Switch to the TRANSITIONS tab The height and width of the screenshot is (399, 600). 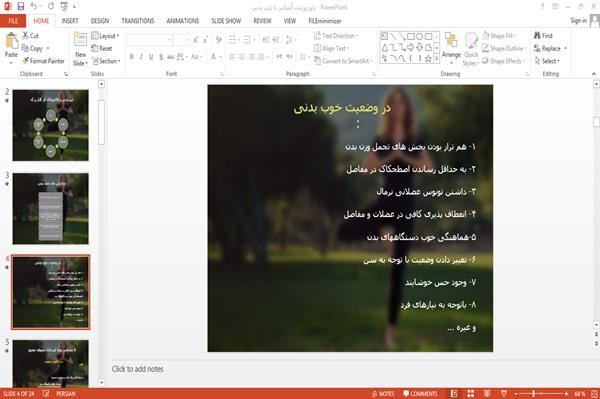click(x=138, y=21)
